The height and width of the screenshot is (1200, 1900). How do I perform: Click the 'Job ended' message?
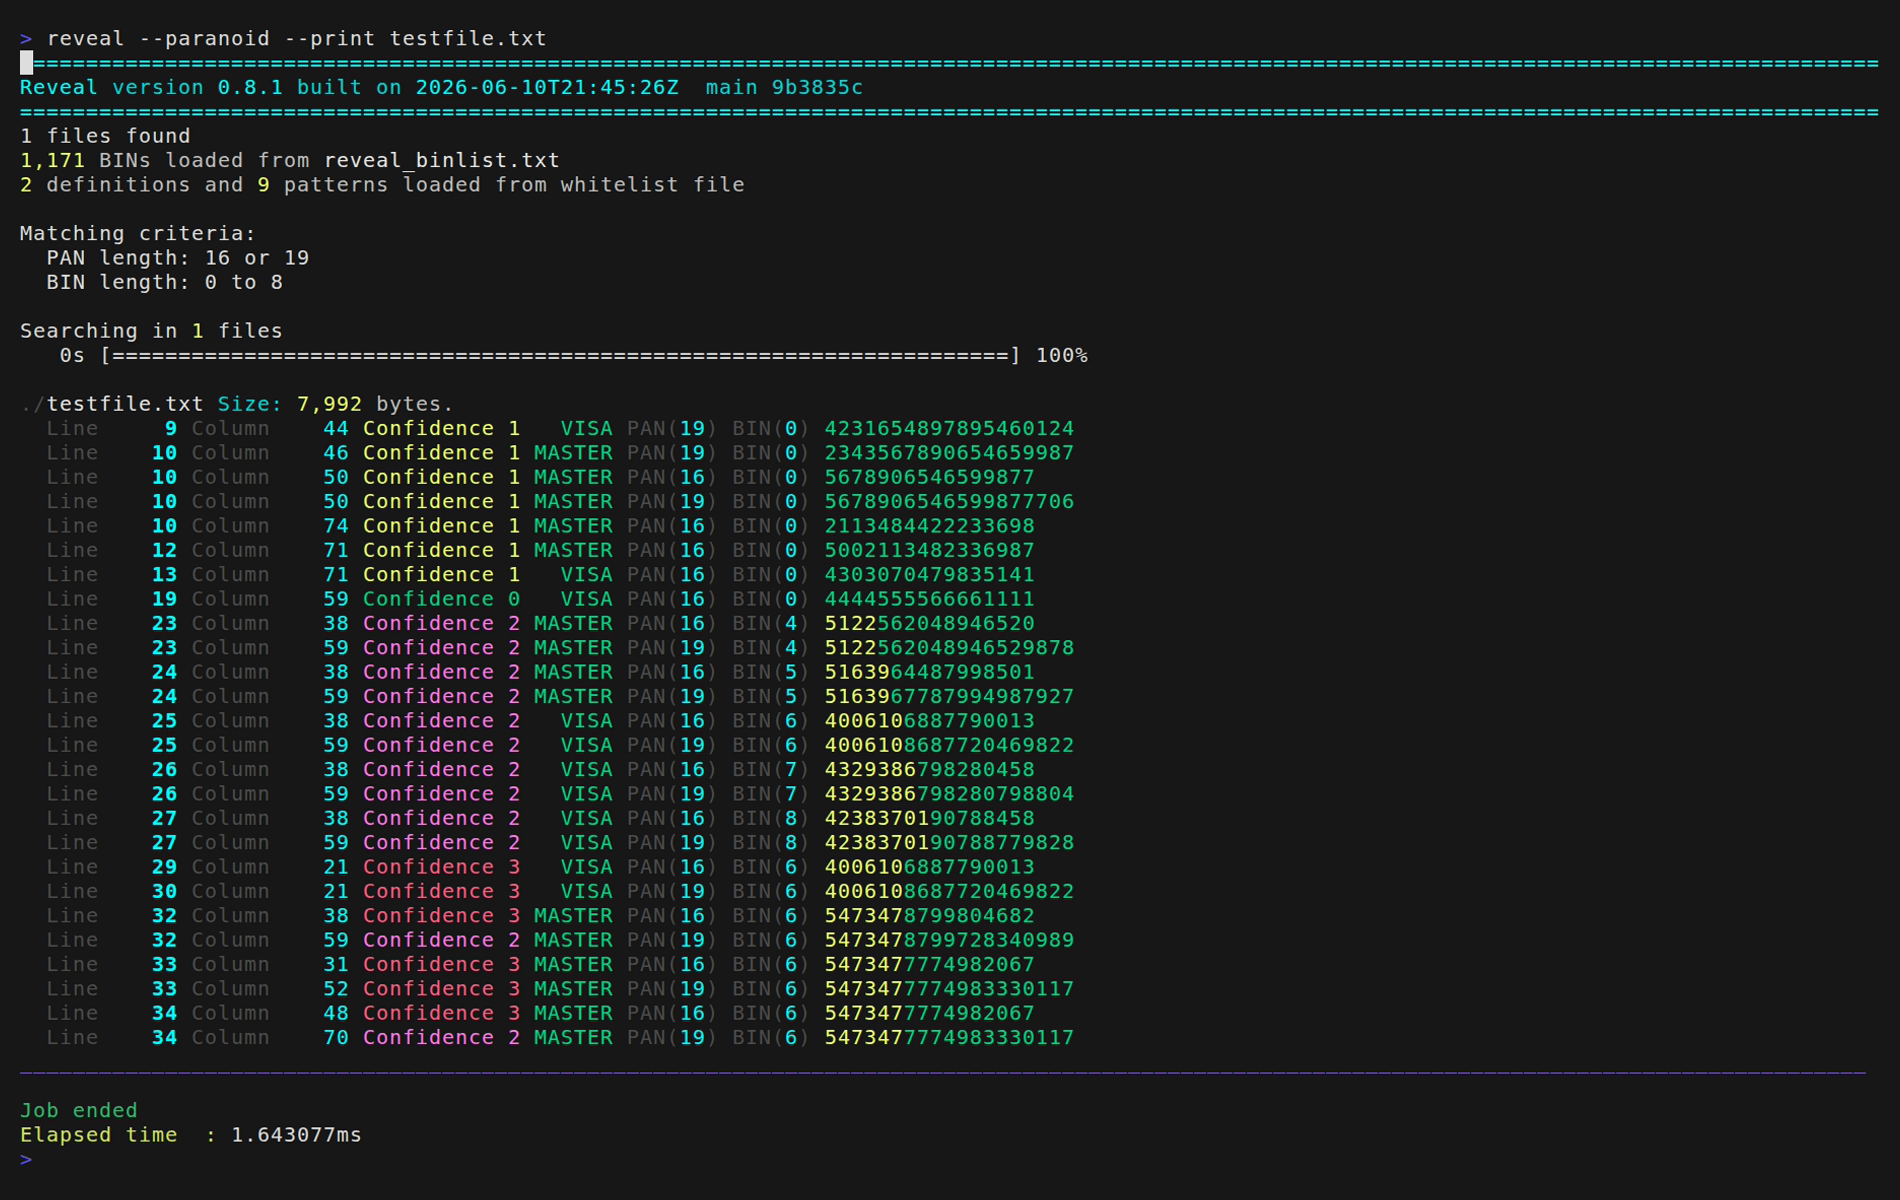[79, 1111]
